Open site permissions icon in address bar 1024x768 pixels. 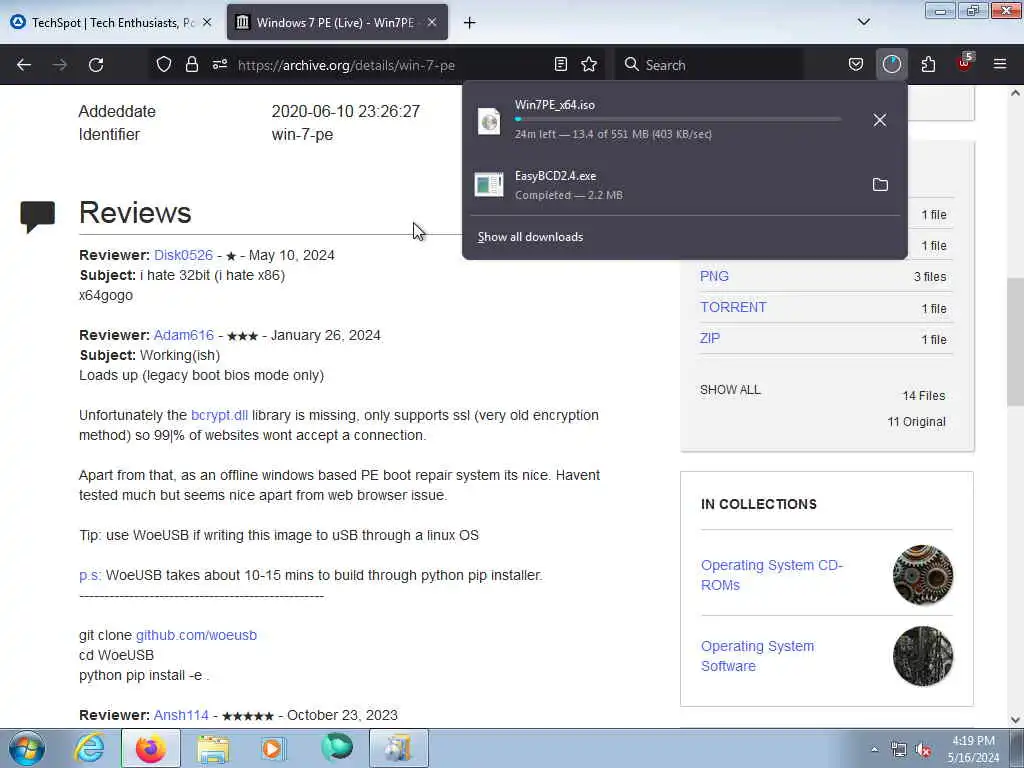click(x=219, y=65)
